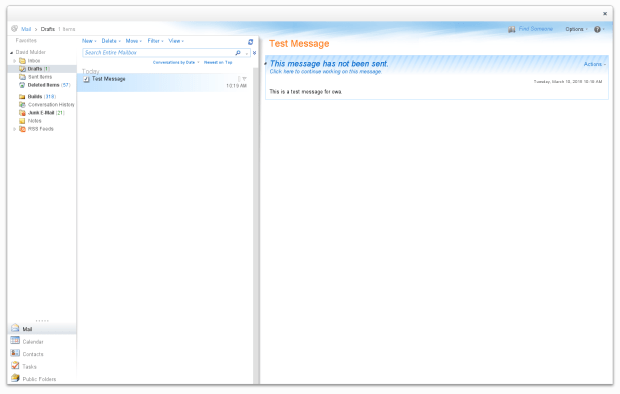Click the navigation pane resize dots

(x=42, y=320)
